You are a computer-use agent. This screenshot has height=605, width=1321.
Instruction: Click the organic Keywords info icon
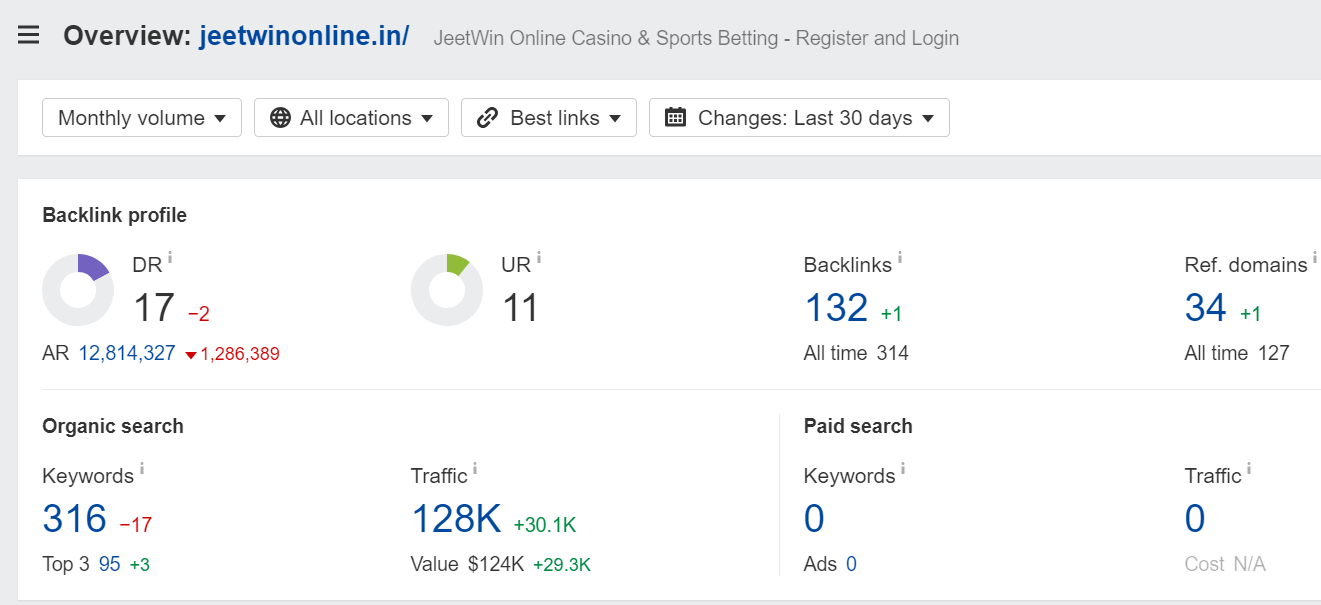[x=142, y=469]
